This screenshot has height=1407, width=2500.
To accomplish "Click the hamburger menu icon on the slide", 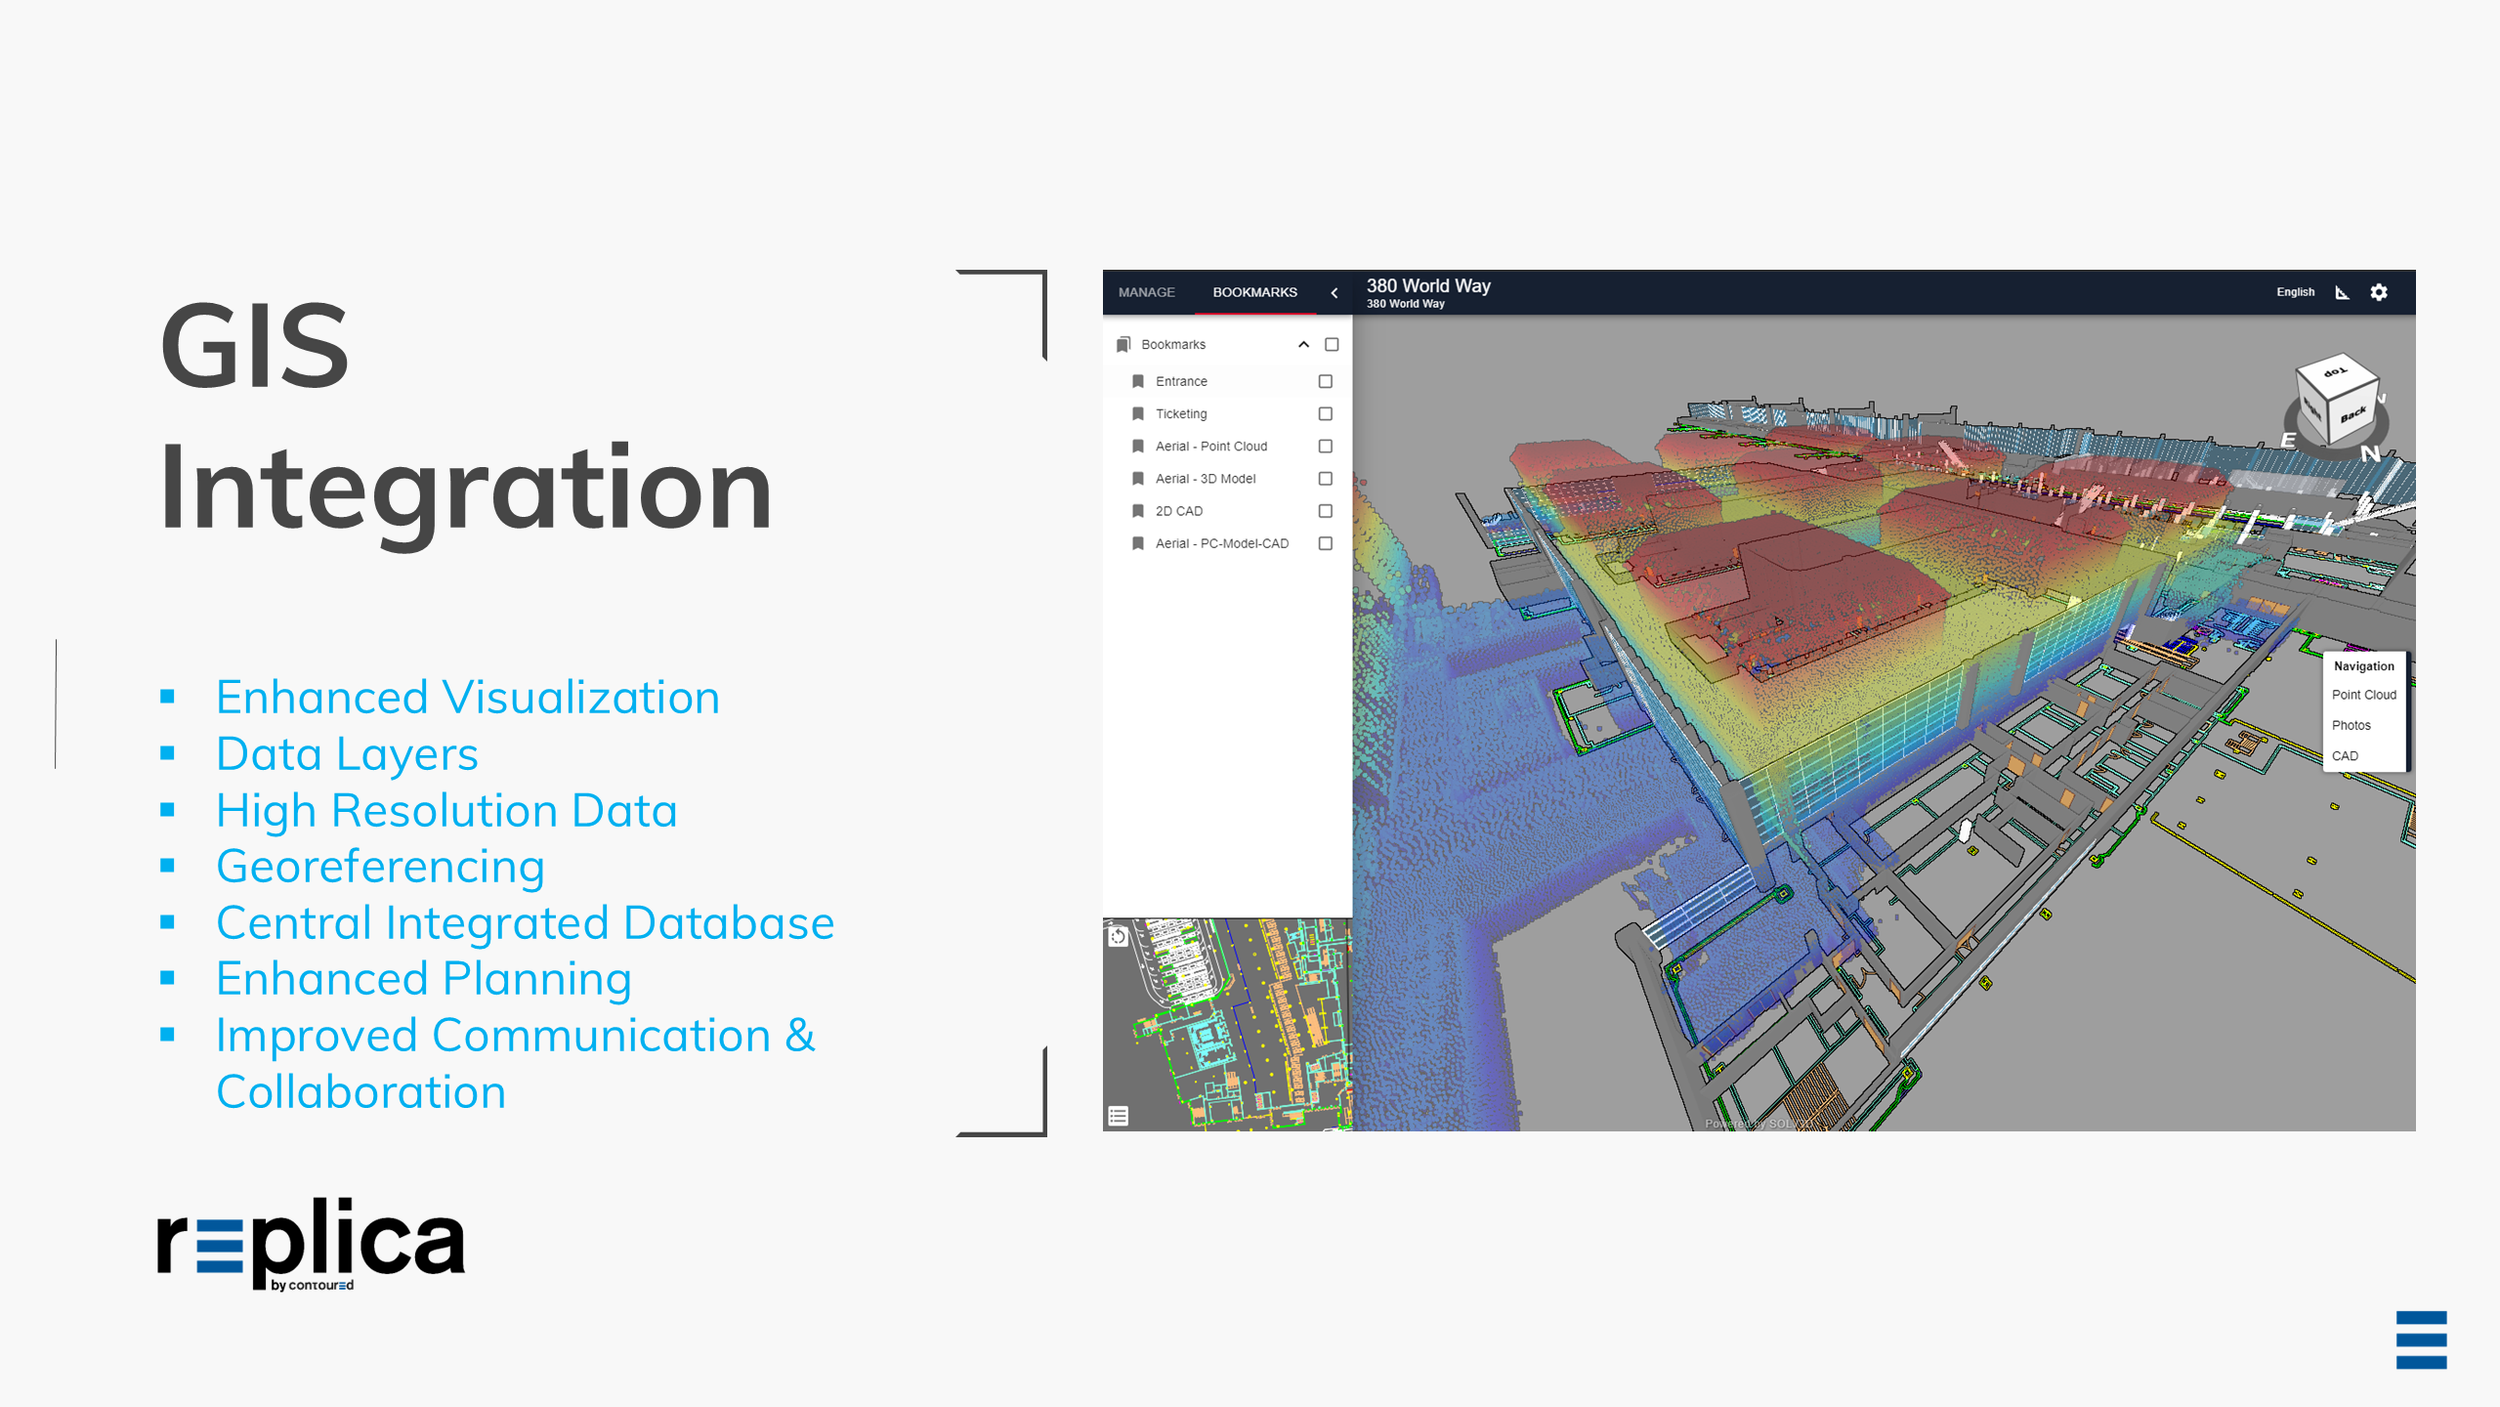I will click(2420, 1340).
